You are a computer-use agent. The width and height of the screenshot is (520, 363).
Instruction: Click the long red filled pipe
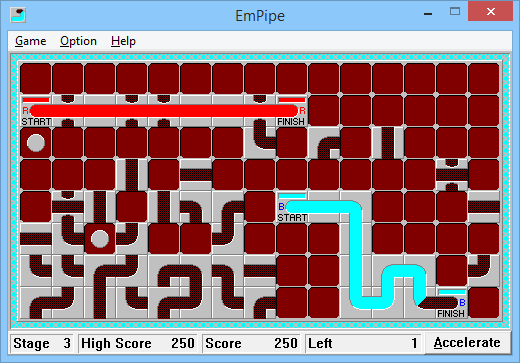(x=164, y=111)
